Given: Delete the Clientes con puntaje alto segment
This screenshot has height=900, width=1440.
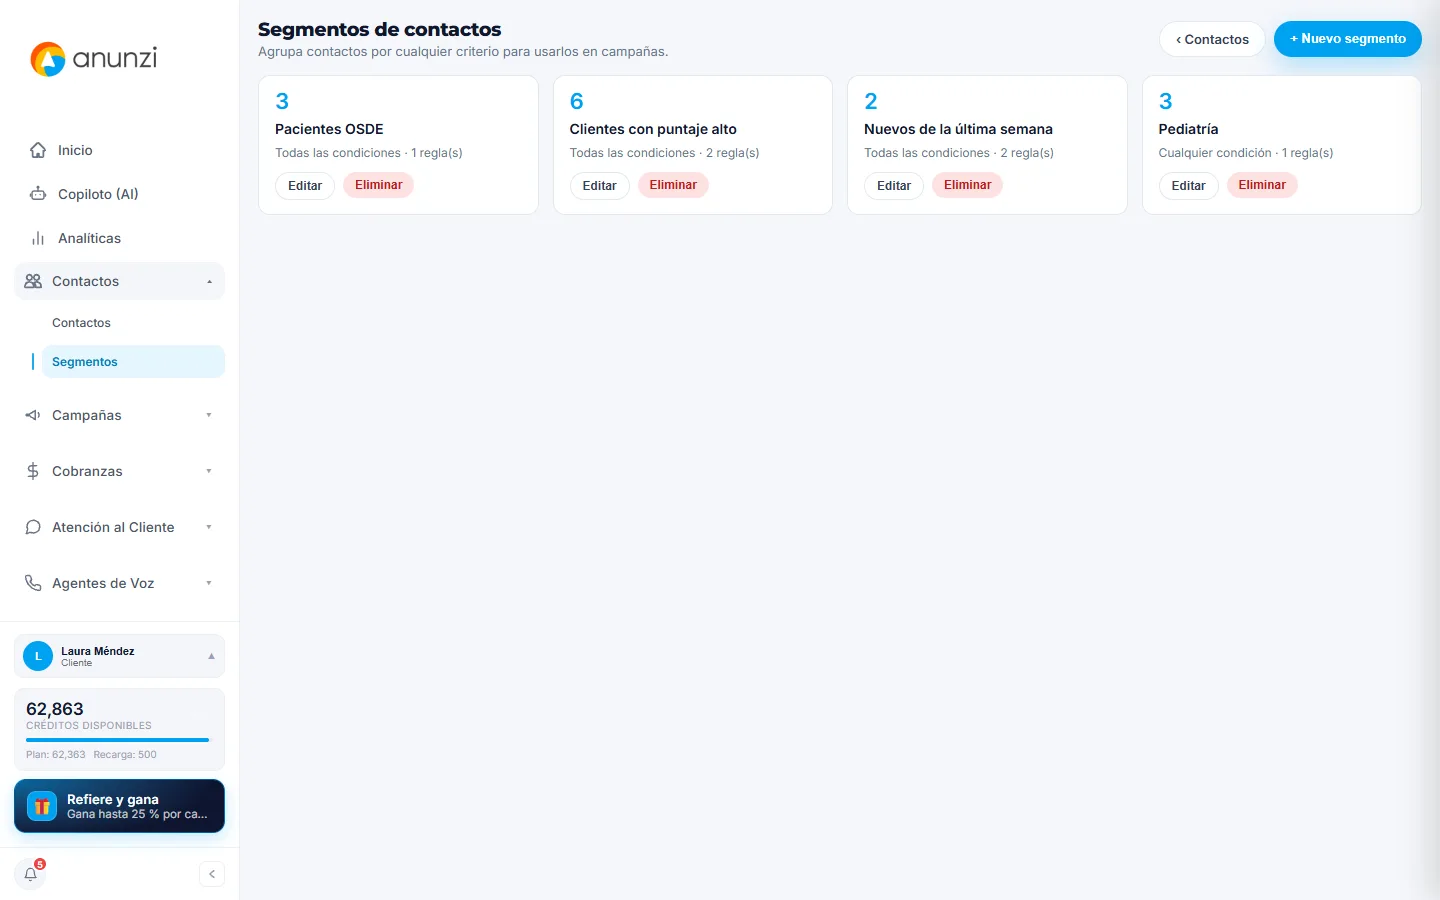Looking at the screenshot, I should pyautogui.click(x=673, y=185).
